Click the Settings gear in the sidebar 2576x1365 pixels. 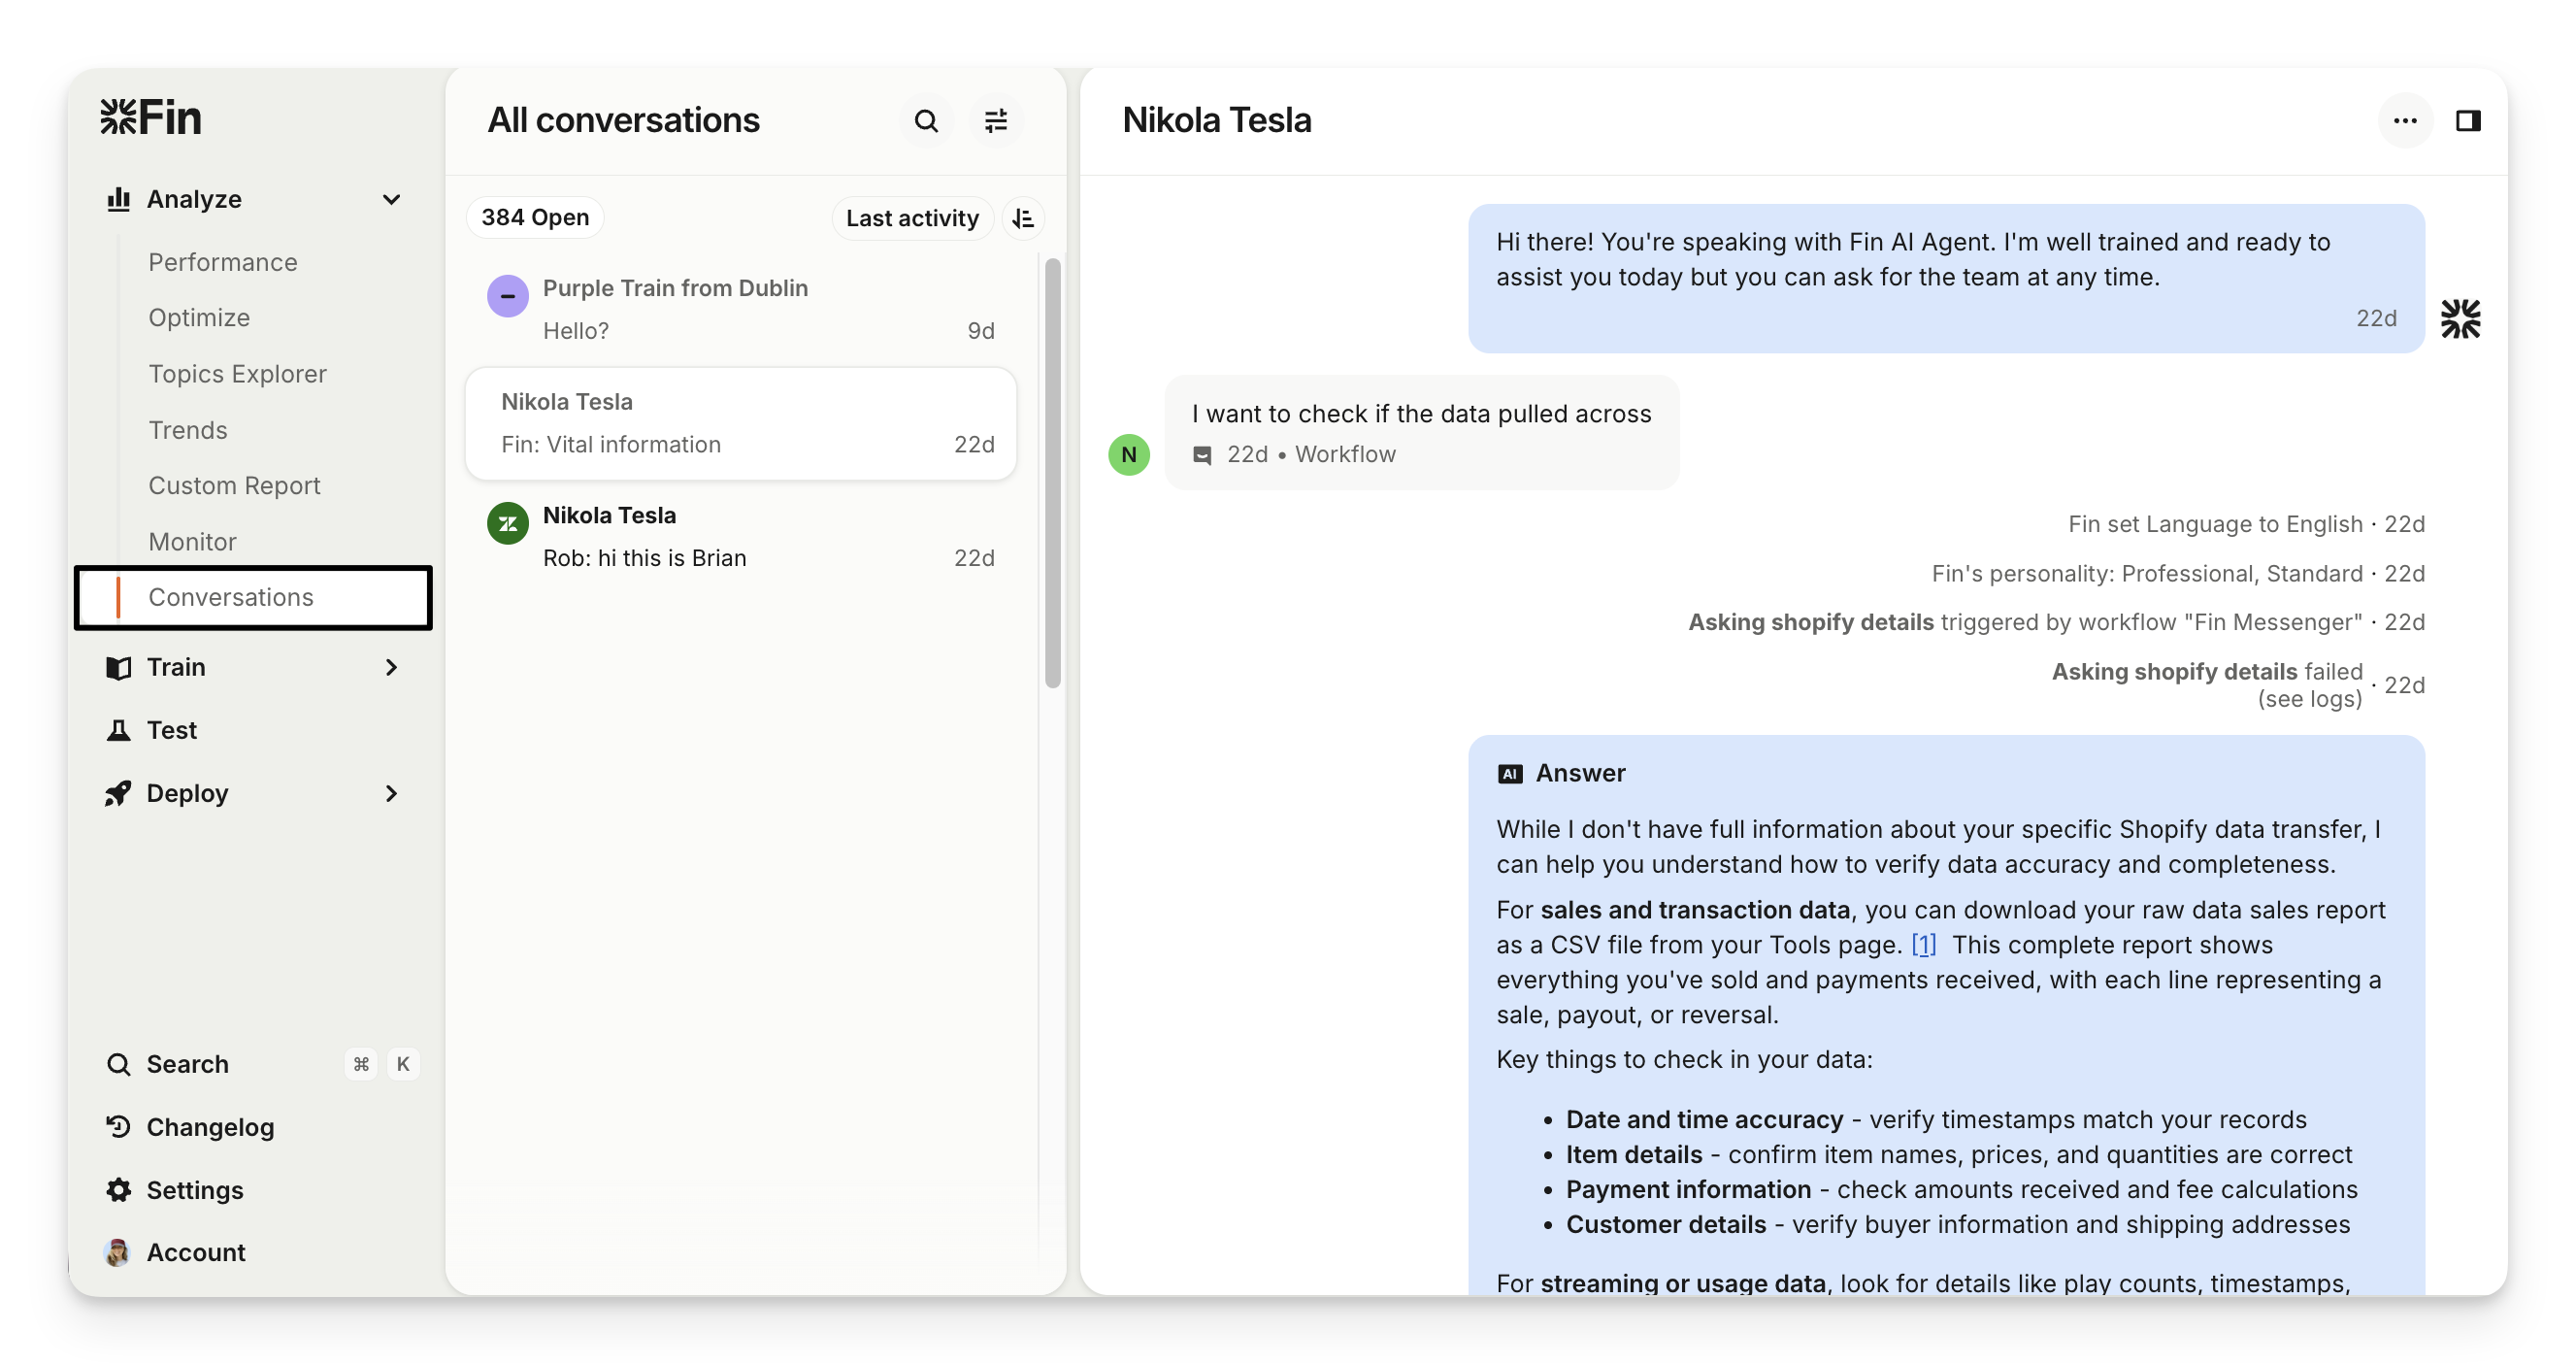[x=119, y=1190]
